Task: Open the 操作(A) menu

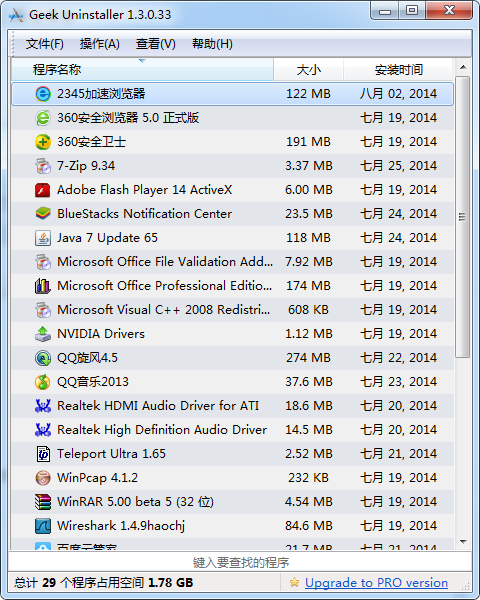Action: pyautogui.click(x=100, y=44)
